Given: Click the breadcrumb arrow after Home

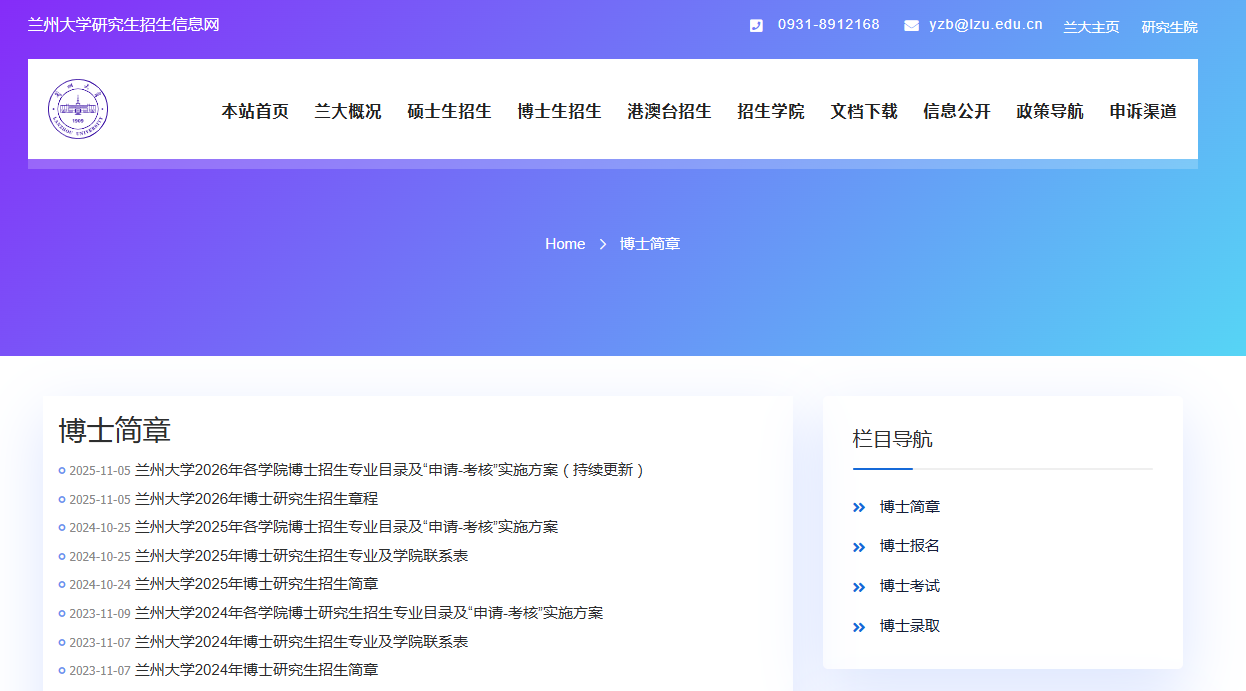Looking at the screenshot, I should 603,244.
